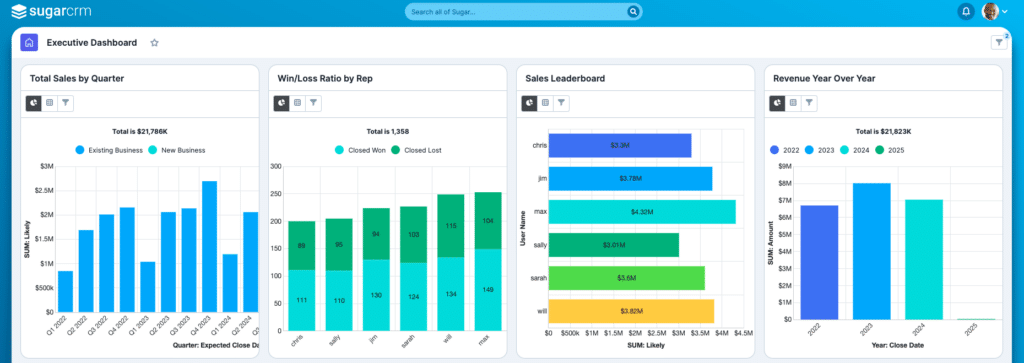Click the Sales Leaderboard title
1024x363 pixels.
pyautogui.click(x=565, y=78)
